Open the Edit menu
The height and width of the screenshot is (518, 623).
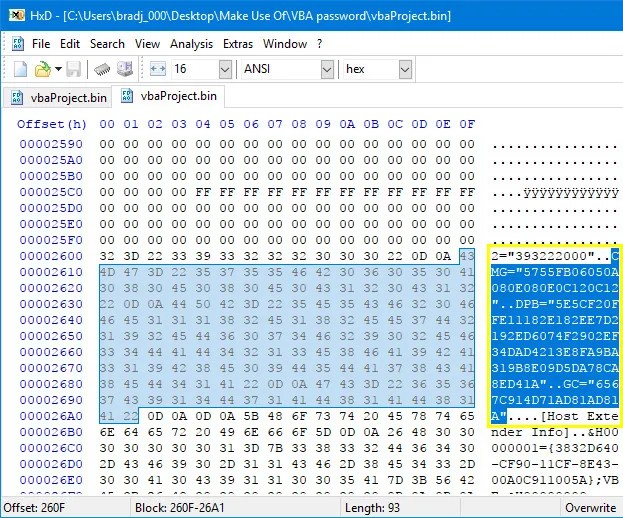pos(70,44)
